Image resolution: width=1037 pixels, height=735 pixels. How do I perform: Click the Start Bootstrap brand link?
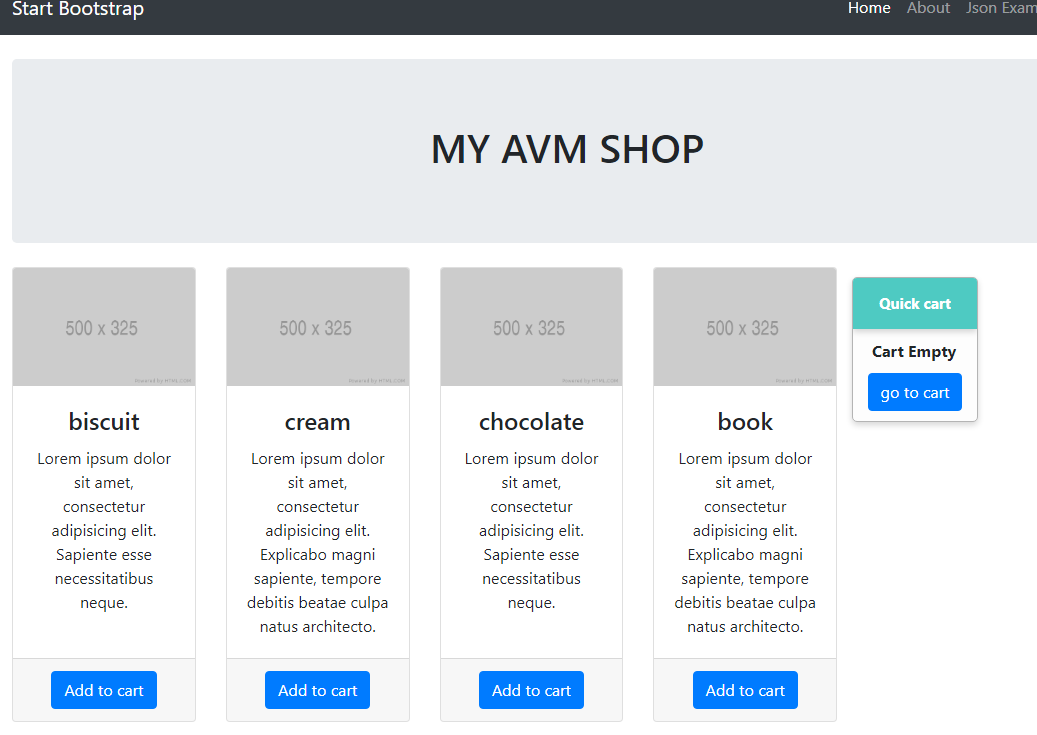[78, 9]
